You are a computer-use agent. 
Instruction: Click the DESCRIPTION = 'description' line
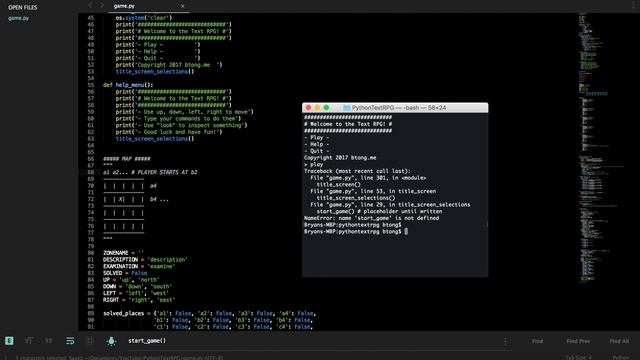[x=145, y=260]
